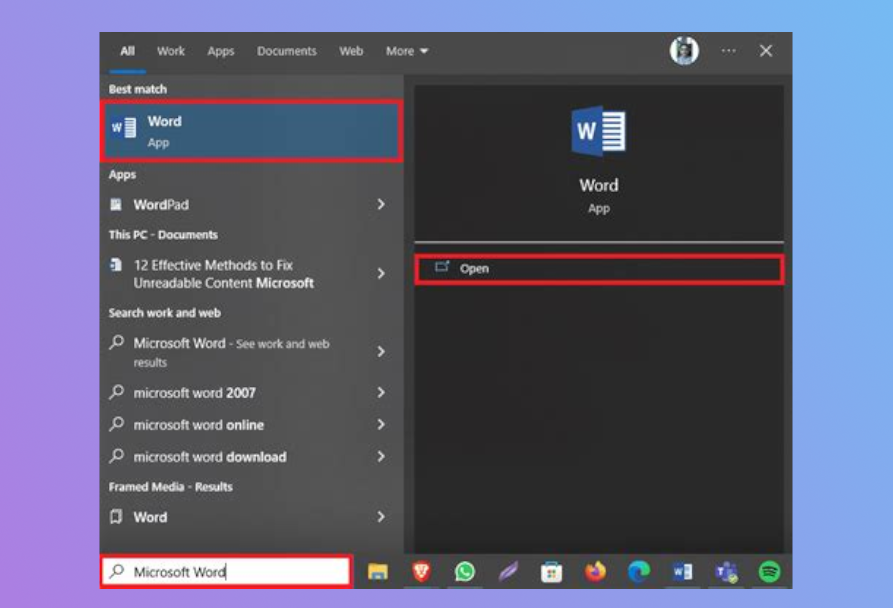Select the Web search tab
Screen dimensions: 893x608
point(351,51)
